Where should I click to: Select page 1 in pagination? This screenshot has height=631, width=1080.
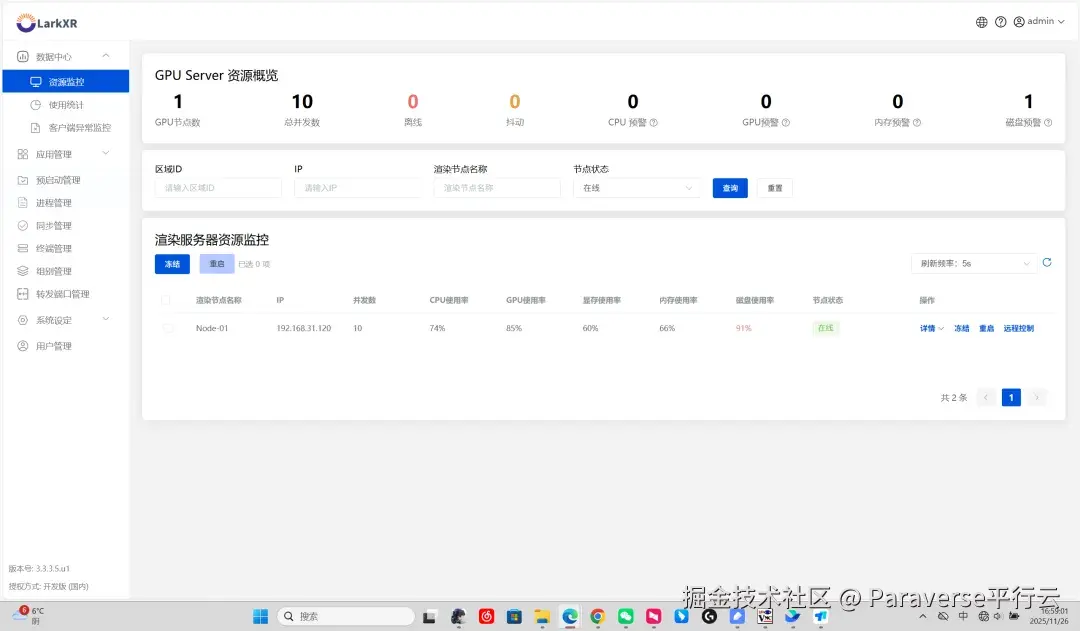pyautogui.click(x=1011, y=397)
